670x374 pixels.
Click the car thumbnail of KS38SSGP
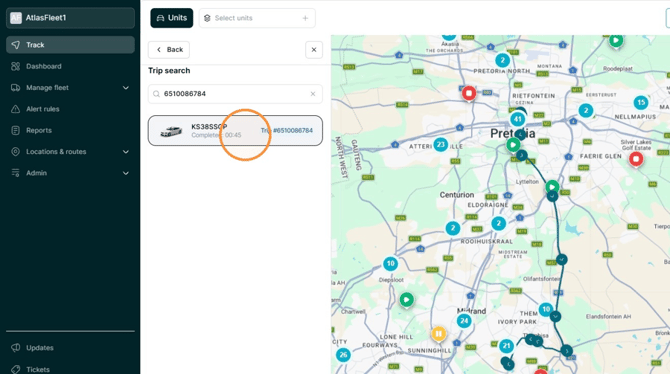coord(171,131)
